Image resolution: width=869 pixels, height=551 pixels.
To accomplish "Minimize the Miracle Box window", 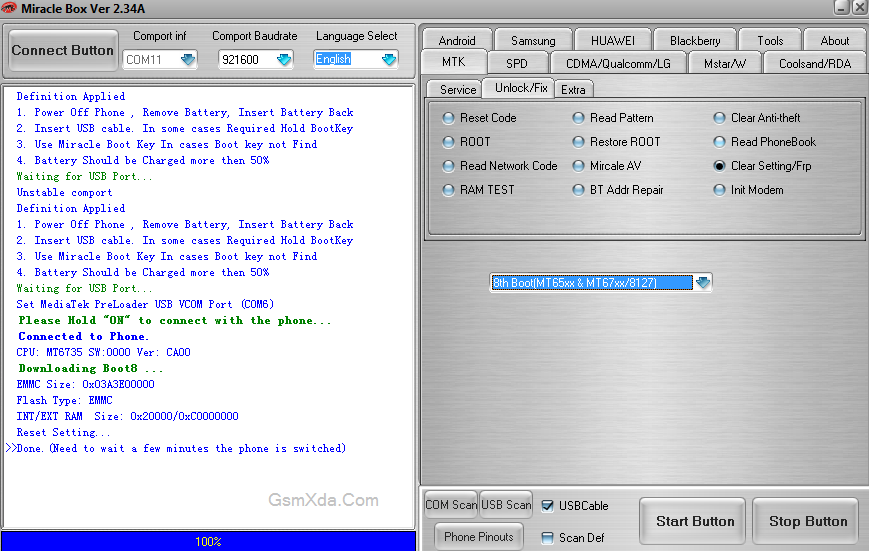I will pos(841,7).
